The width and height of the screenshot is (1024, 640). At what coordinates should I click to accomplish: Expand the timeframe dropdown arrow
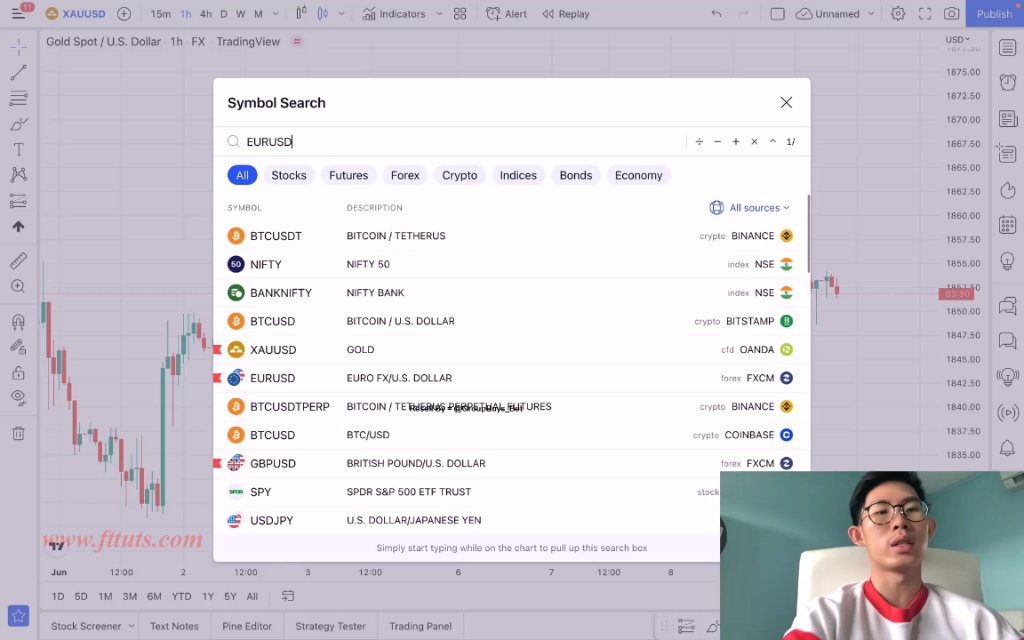pyautogui.click(x=276, y=14)
